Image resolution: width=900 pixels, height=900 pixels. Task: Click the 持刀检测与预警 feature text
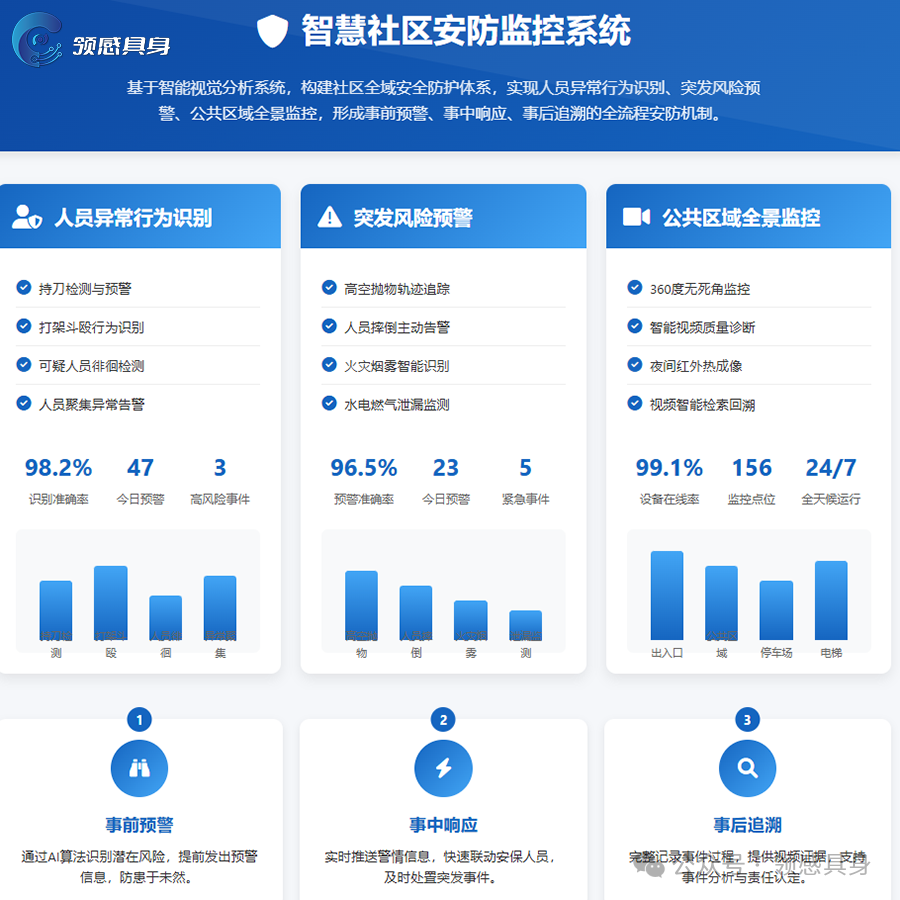point(85,289)
